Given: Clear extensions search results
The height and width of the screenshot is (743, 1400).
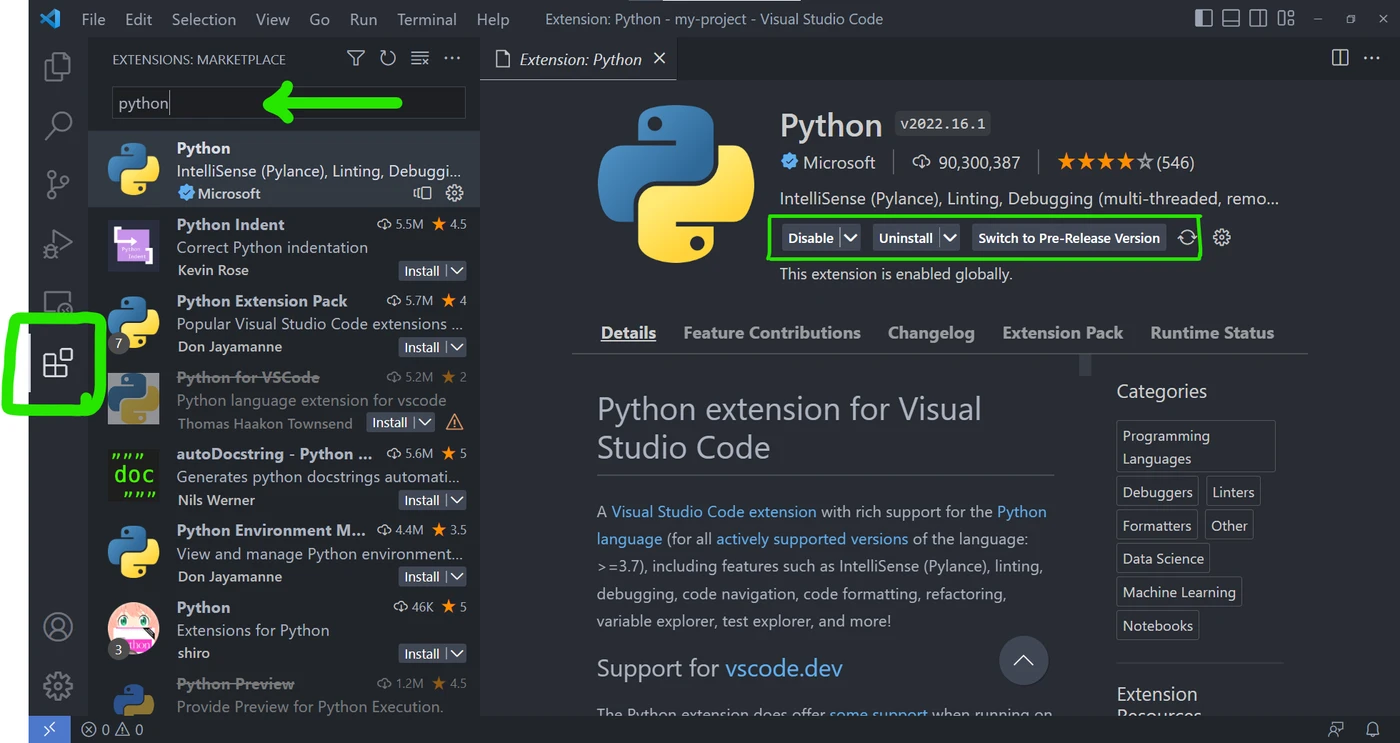Looking at the screenshot, I should [420, 59].
